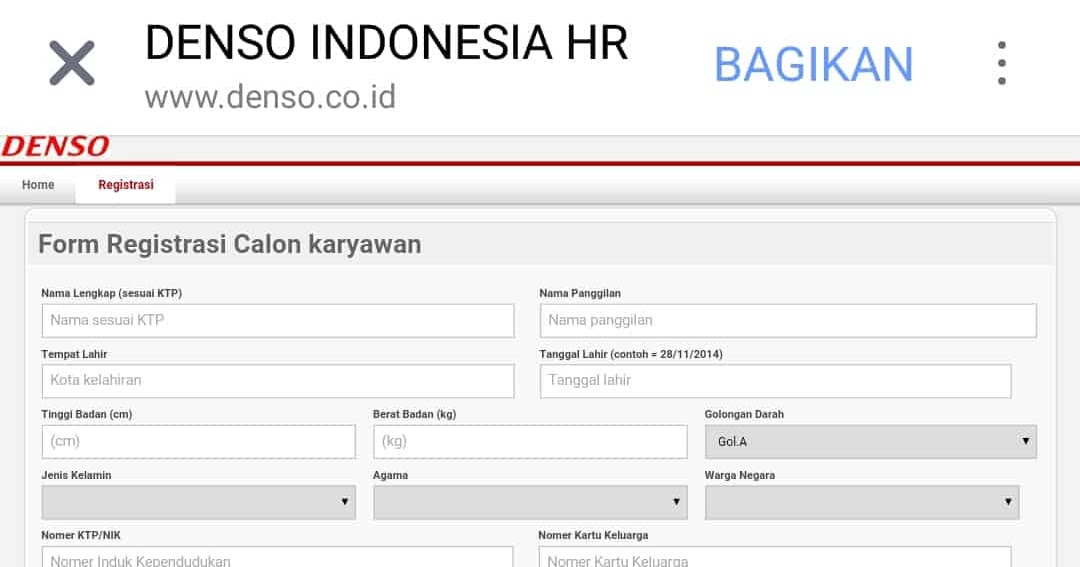Image resolution: width=1080 pixels, height=567 pixels.
Task: Click the Tinggi Badan (cm) field
Action: pos(198,442)
